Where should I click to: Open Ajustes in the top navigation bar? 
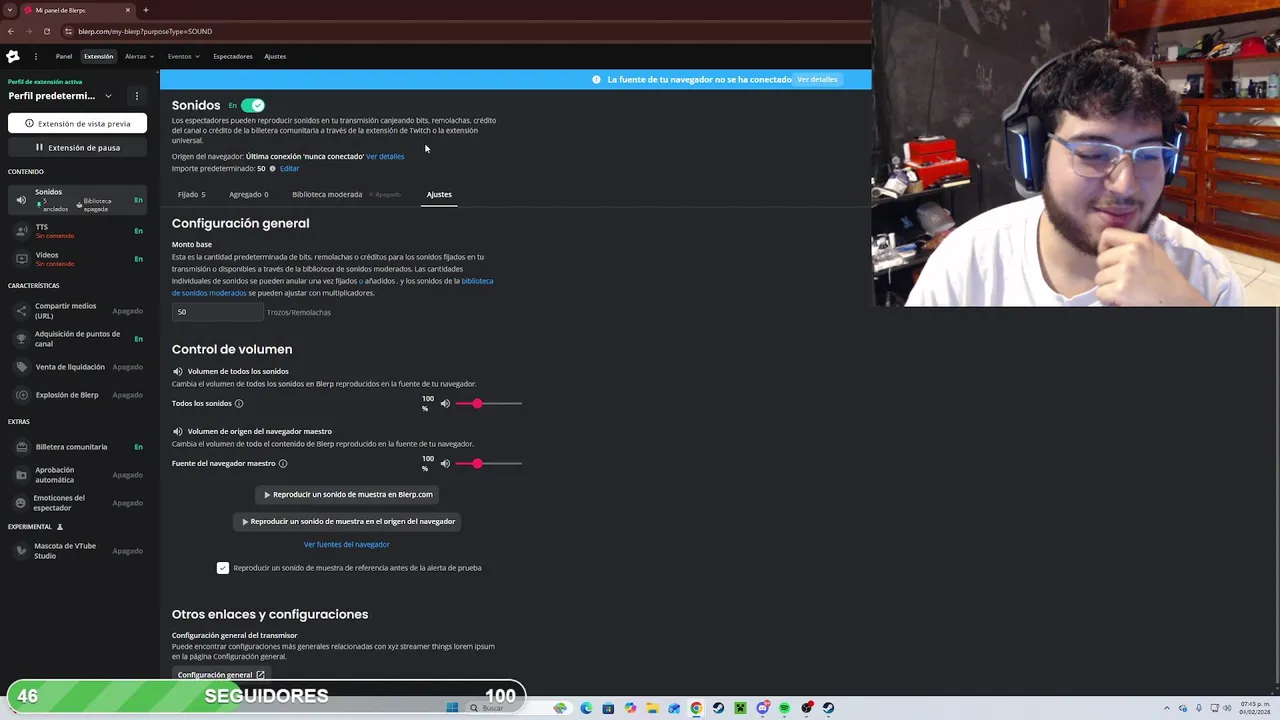[x=275, y=56]
